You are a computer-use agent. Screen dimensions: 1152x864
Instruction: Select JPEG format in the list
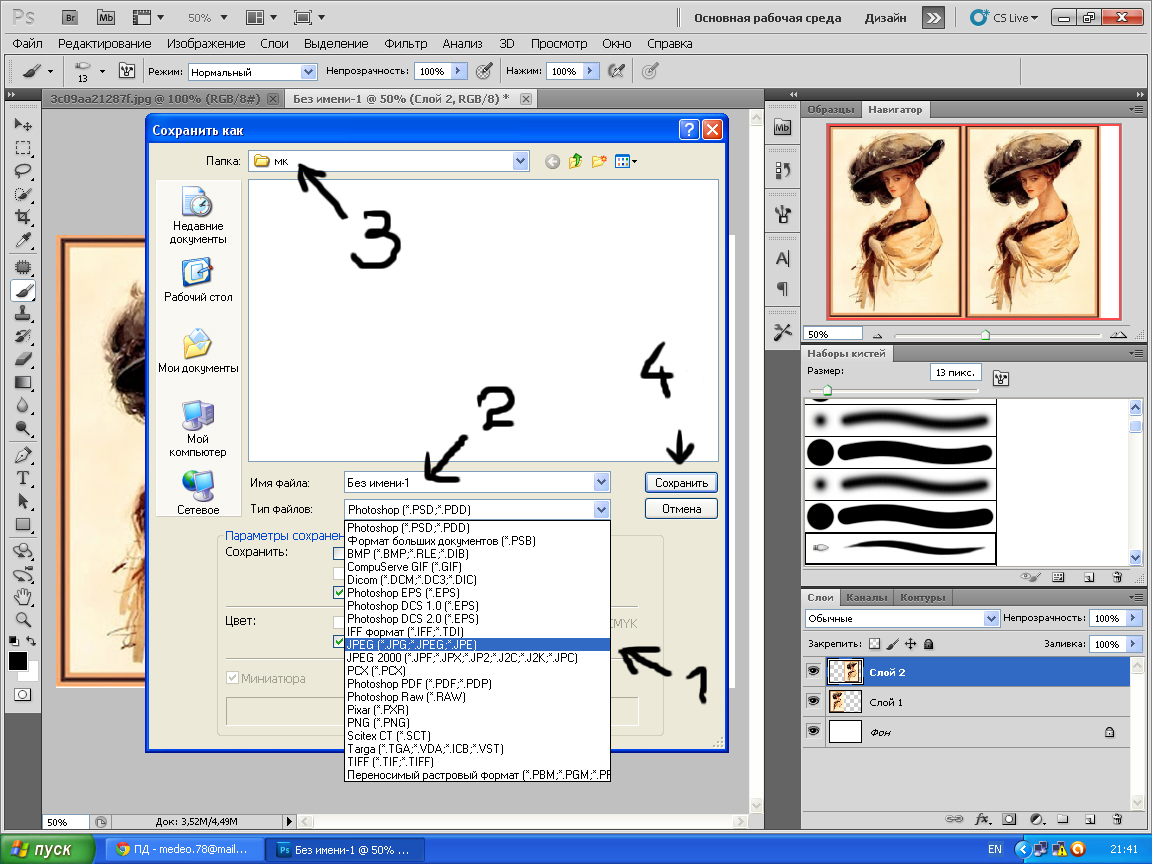point(477,644)
